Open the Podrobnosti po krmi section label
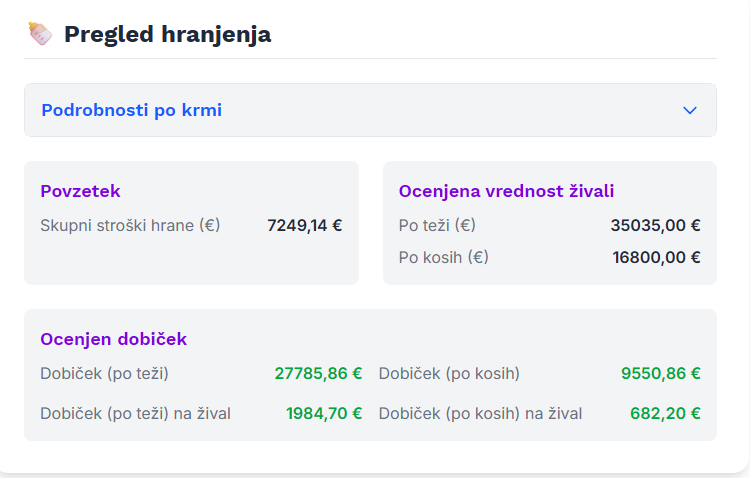Screen dimensions: 750x478 tap(132, 110)
